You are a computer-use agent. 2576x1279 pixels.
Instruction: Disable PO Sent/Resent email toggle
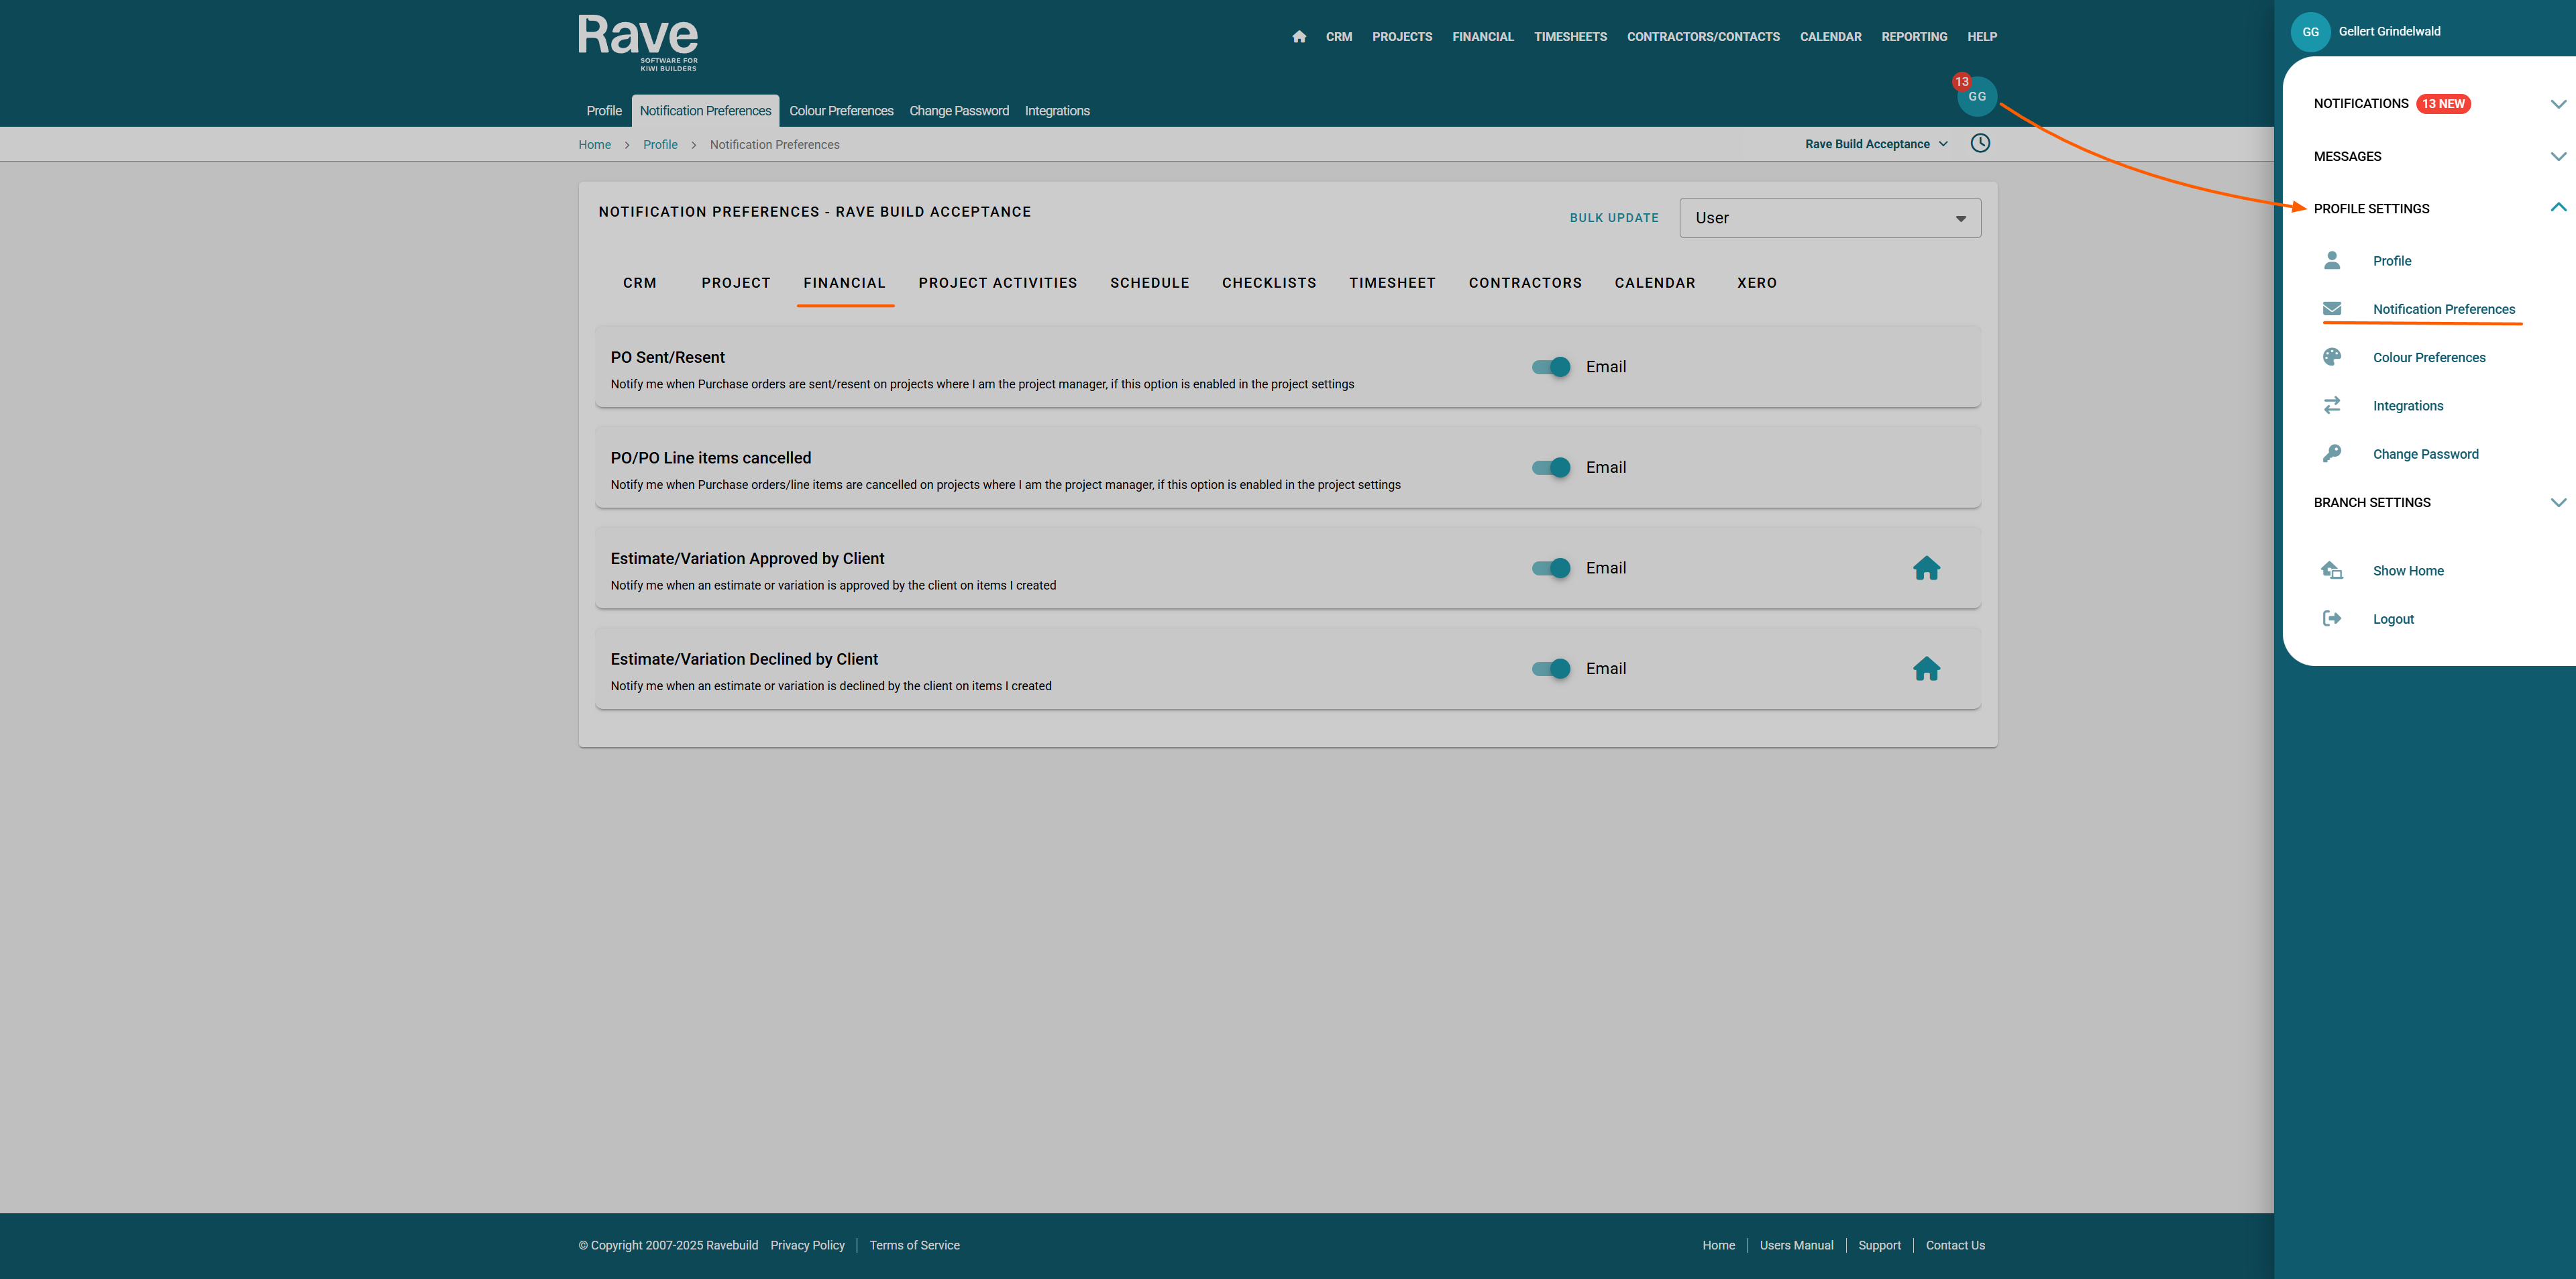[1551, 367]
